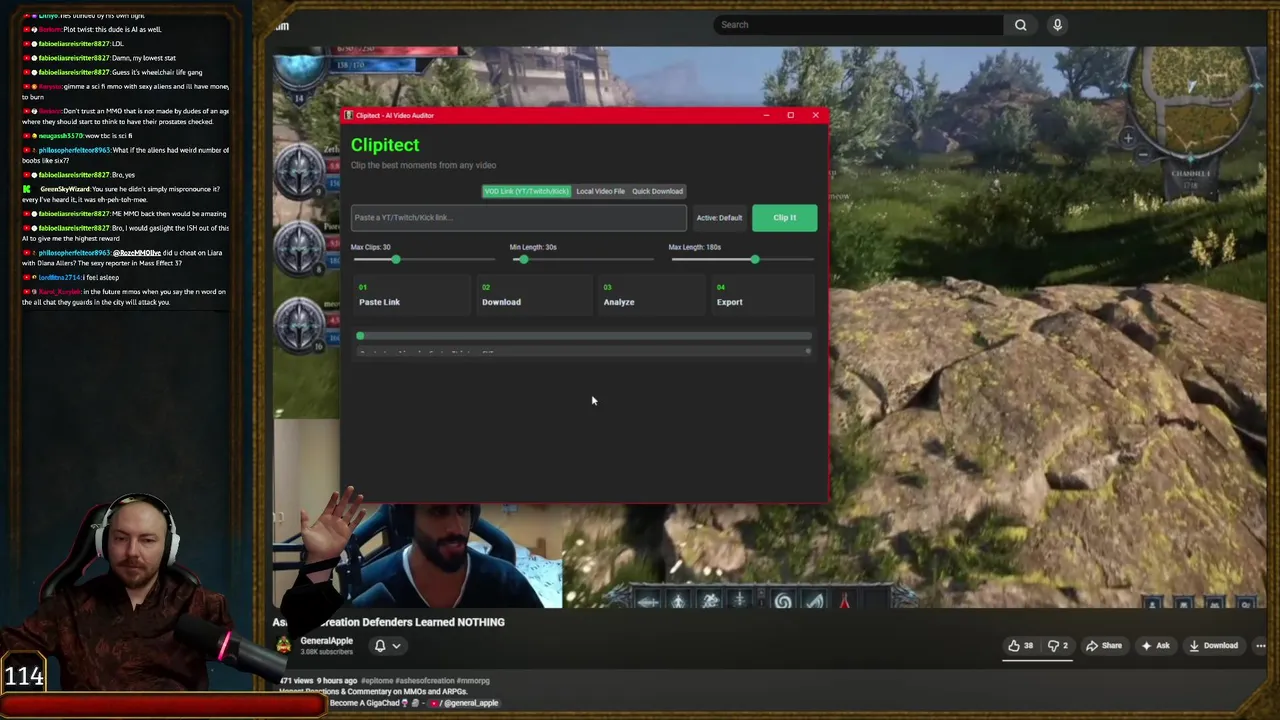1280x720 pixels.
Task: Click the green Clip It button
Action: tap(784, 218)
